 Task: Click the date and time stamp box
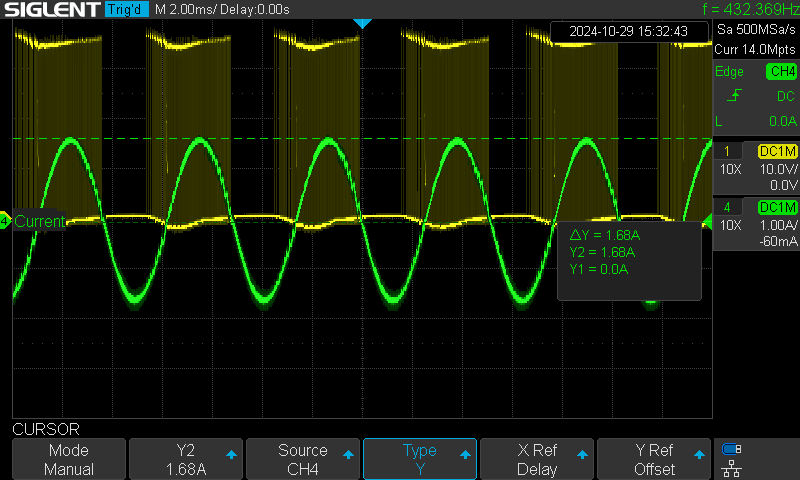(x=629, y=31)
